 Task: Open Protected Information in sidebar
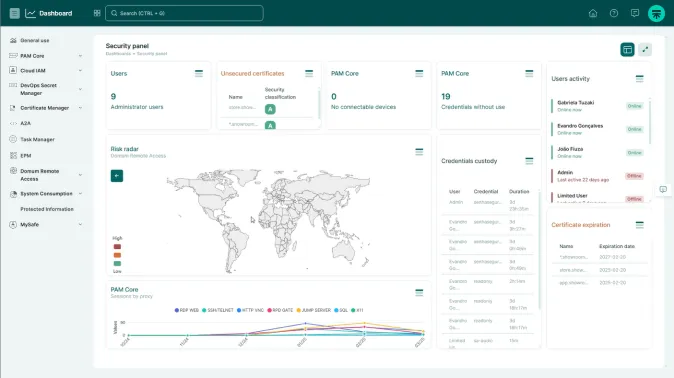tap(46, 209)
